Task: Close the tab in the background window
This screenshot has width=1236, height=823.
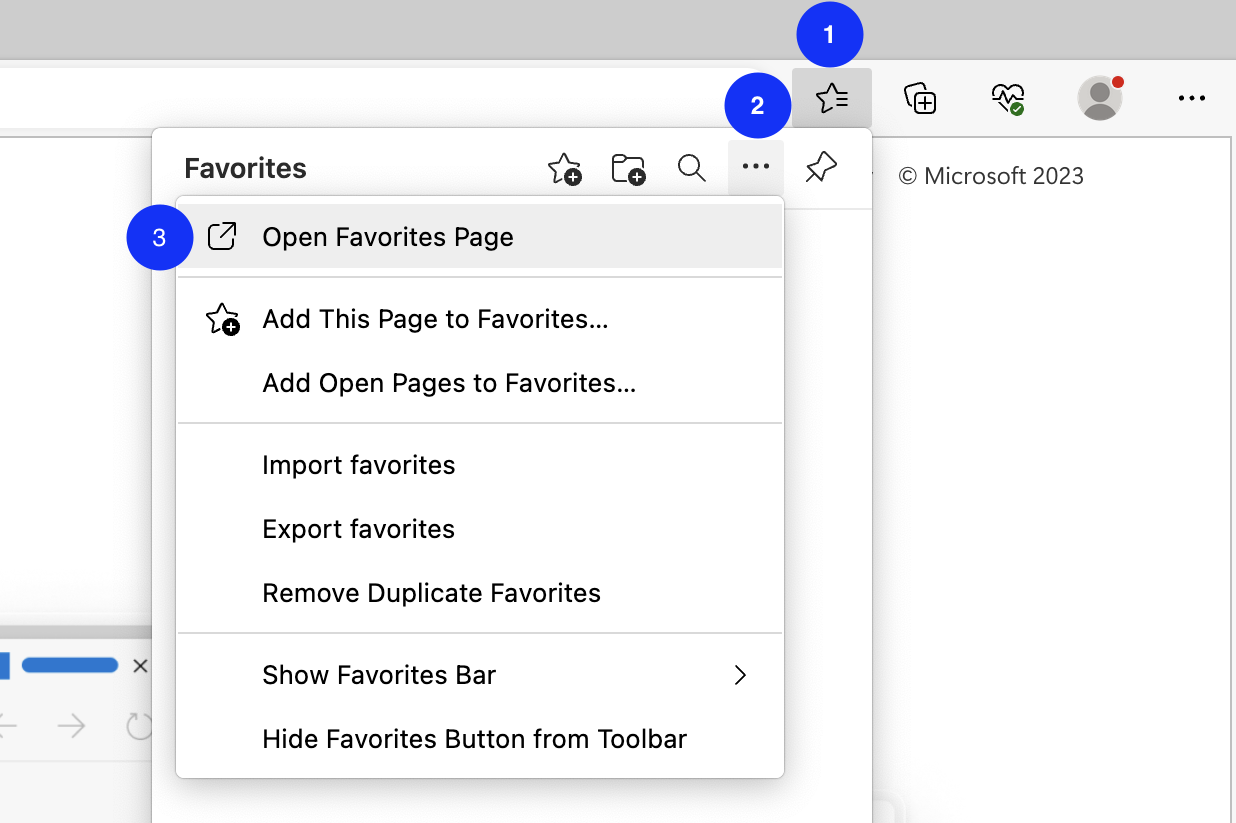Action: pyautogui.click(x=140, y=666)
